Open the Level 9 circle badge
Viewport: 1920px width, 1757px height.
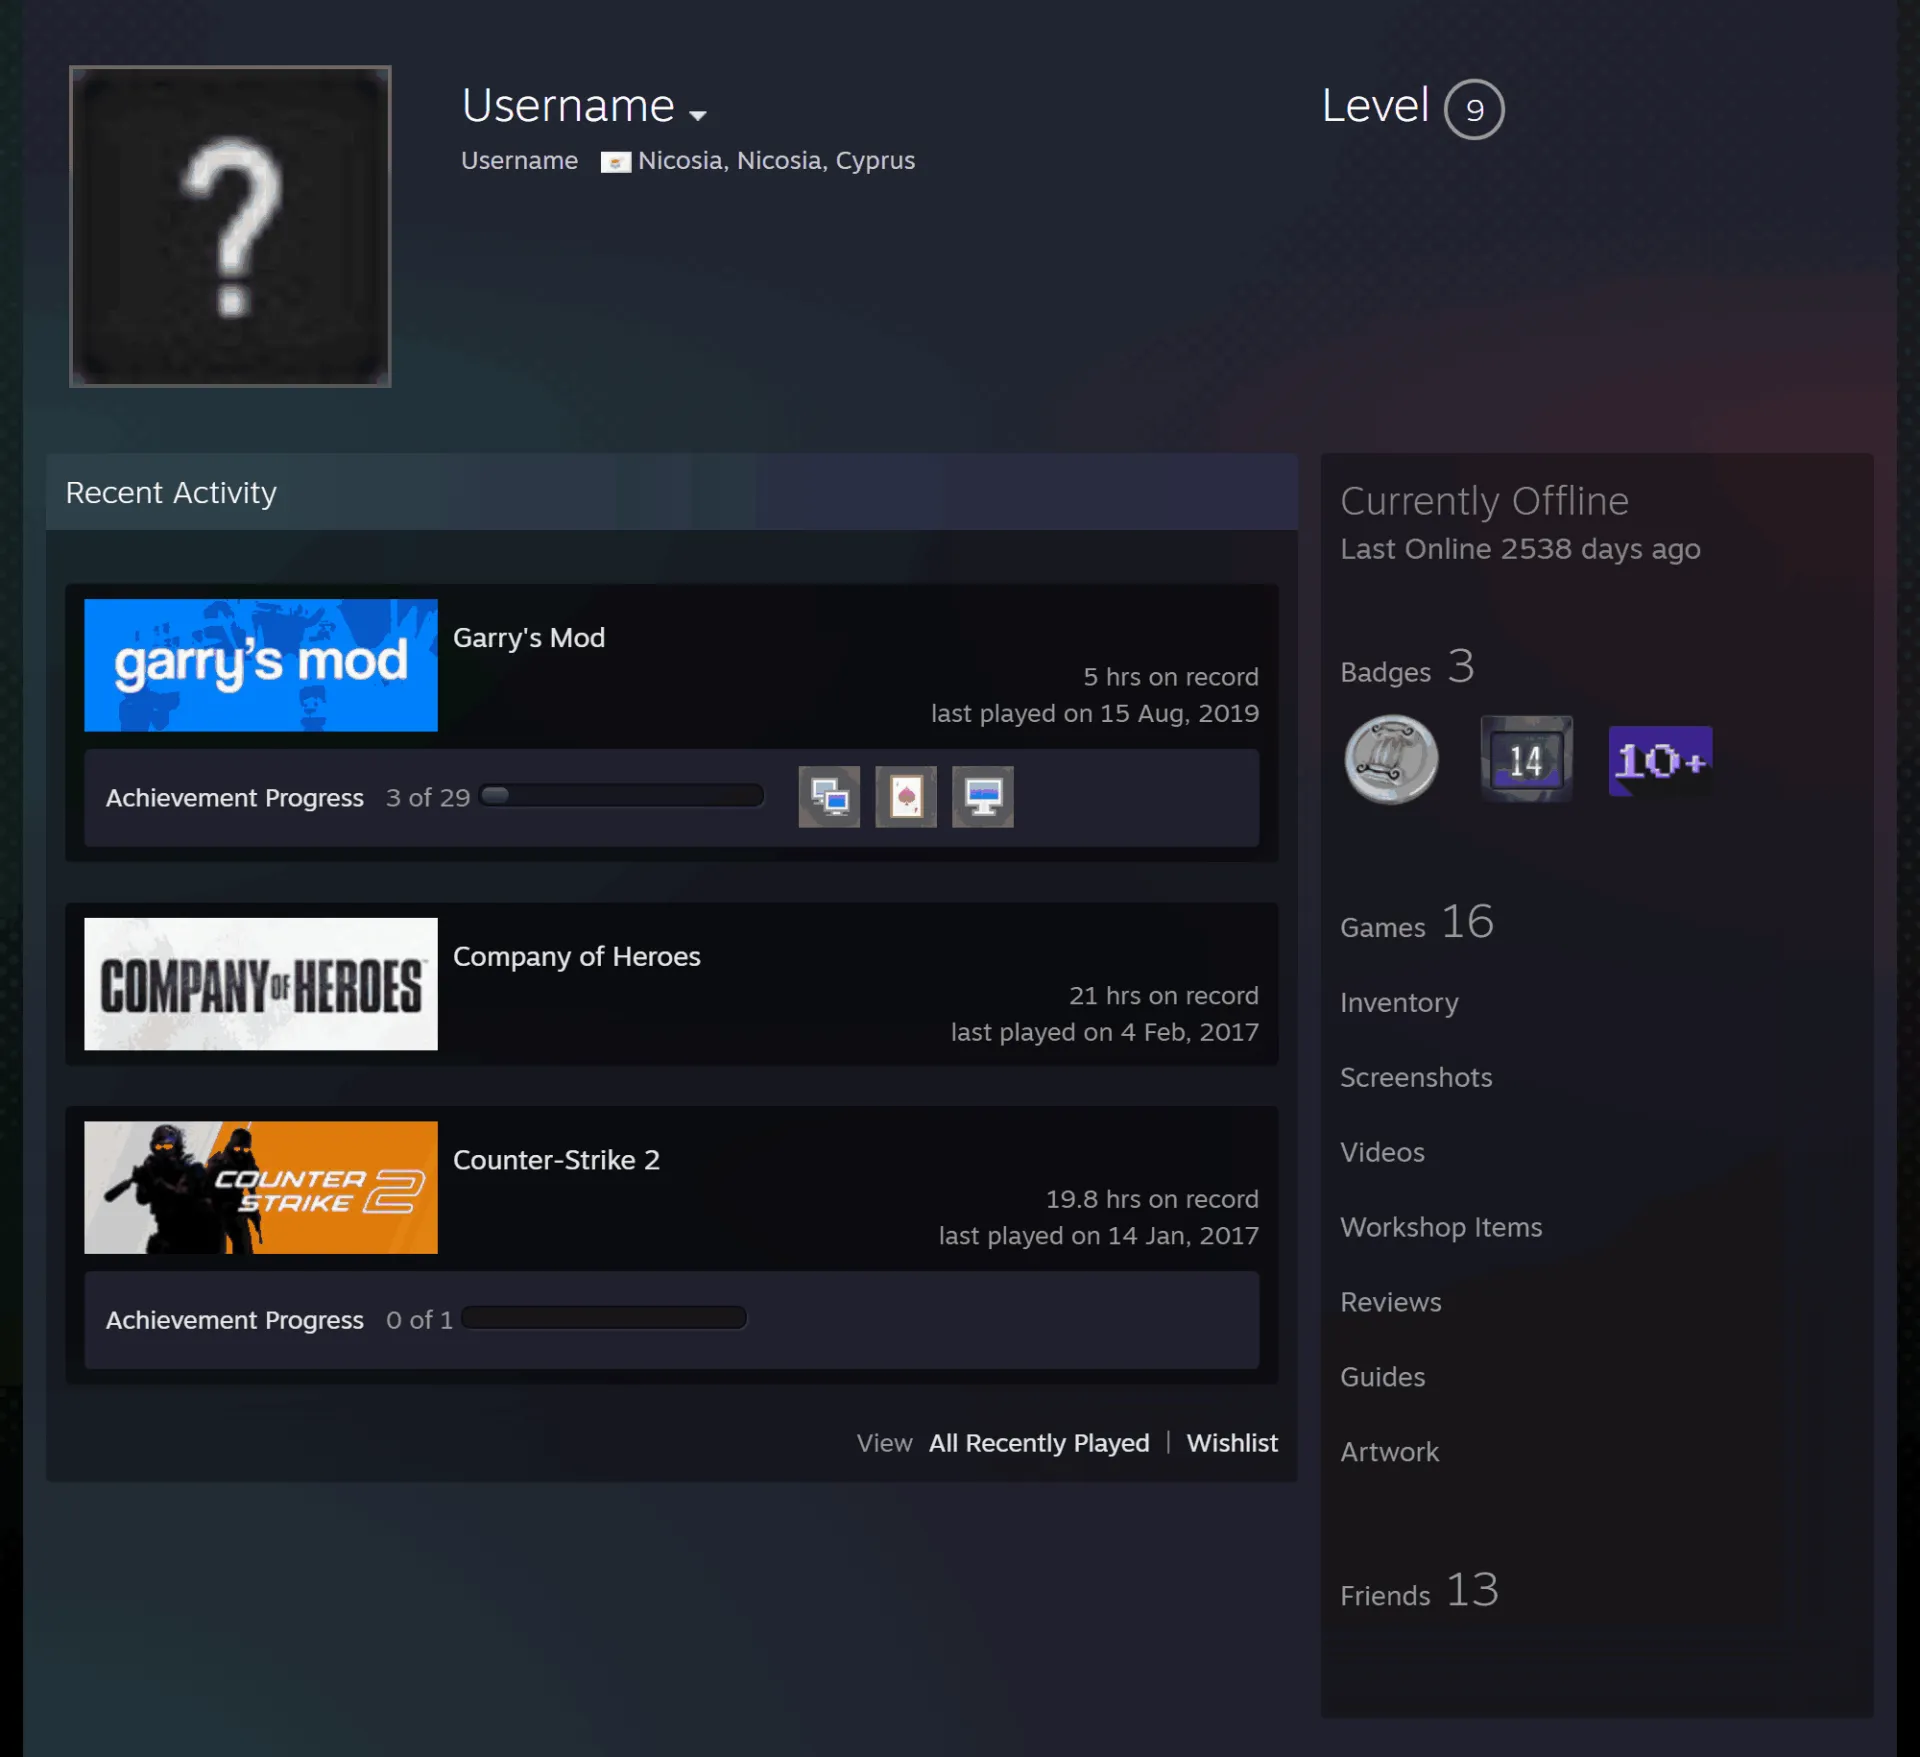click(1474, 109)
